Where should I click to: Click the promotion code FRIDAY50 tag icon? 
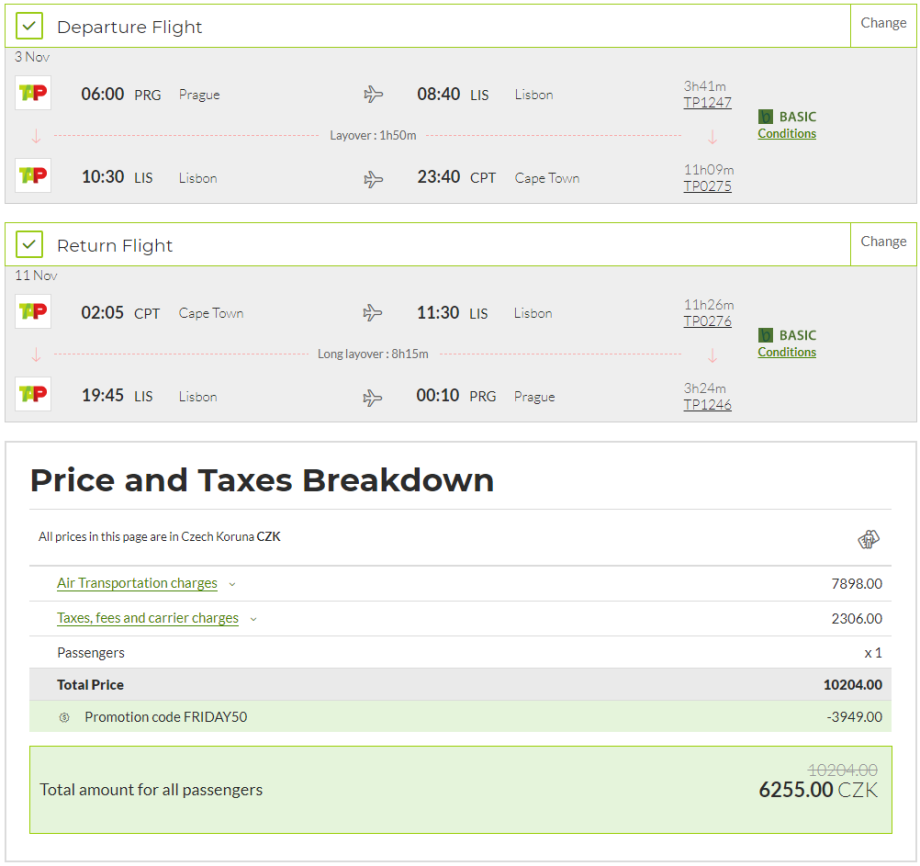[x=65, y=717]
